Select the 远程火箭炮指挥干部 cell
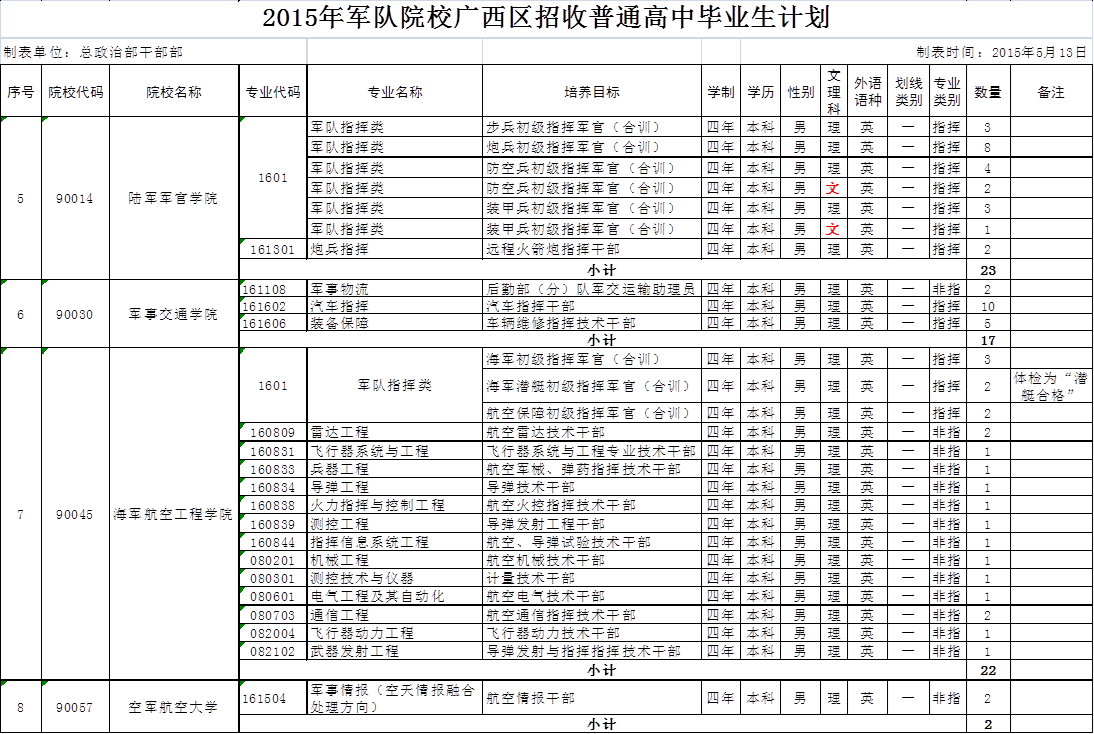Viewport: 1094px width, 734px height. (592, 249)
